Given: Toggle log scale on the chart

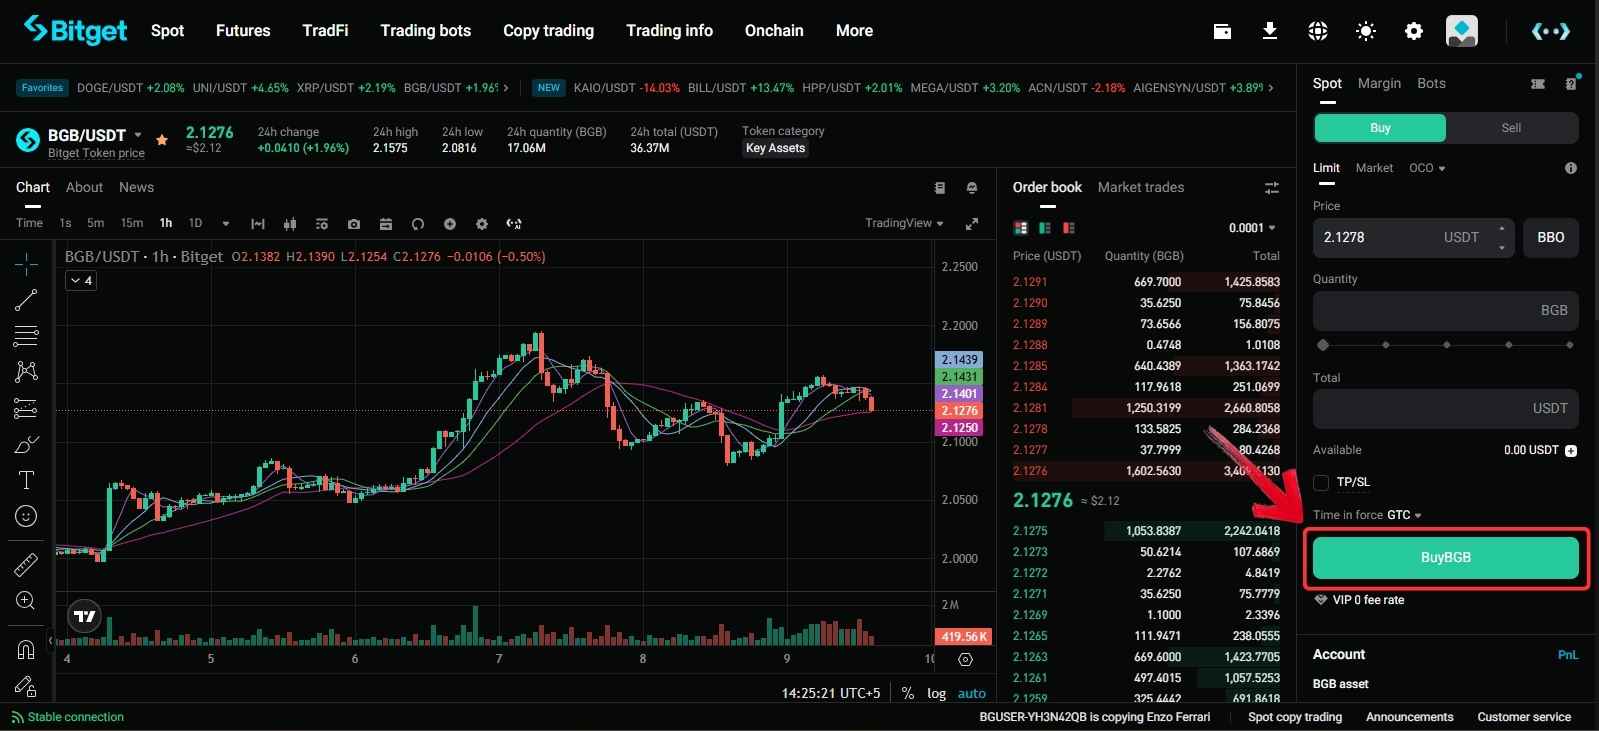Looking at the screenshot, I should click(x=936, y=693).
